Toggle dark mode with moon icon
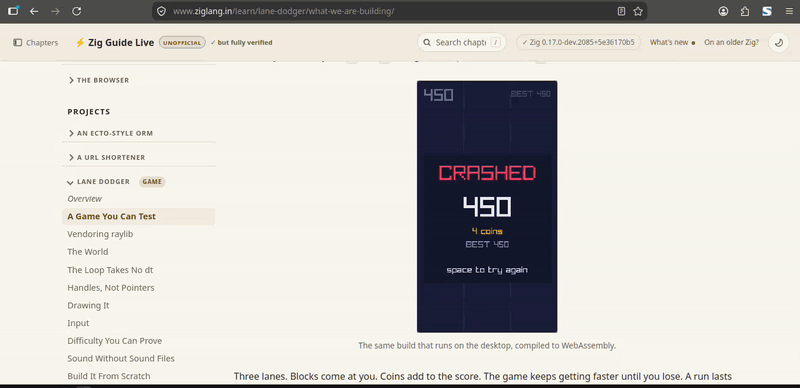 click(x=779, y=43)
